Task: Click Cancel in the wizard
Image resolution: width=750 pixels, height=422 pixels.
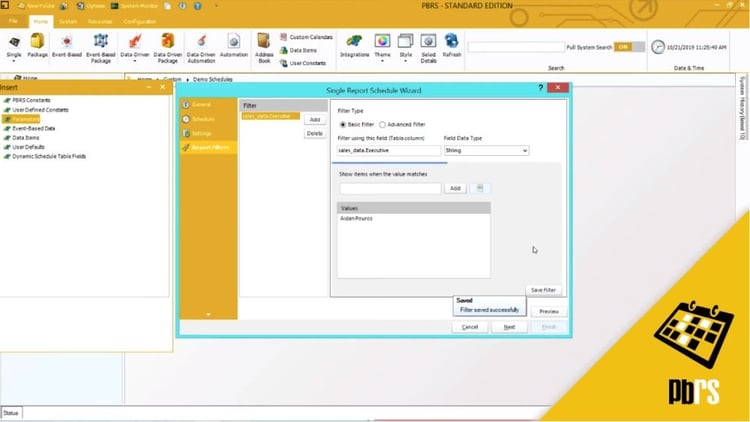Action: [470, 327]
